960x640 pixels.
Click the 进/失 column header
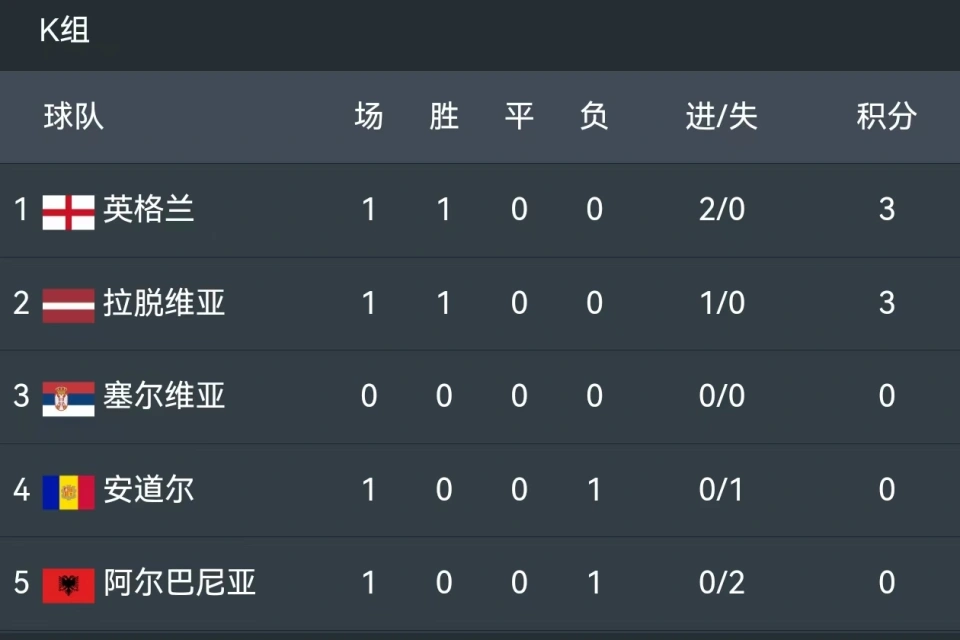[722, 116]
